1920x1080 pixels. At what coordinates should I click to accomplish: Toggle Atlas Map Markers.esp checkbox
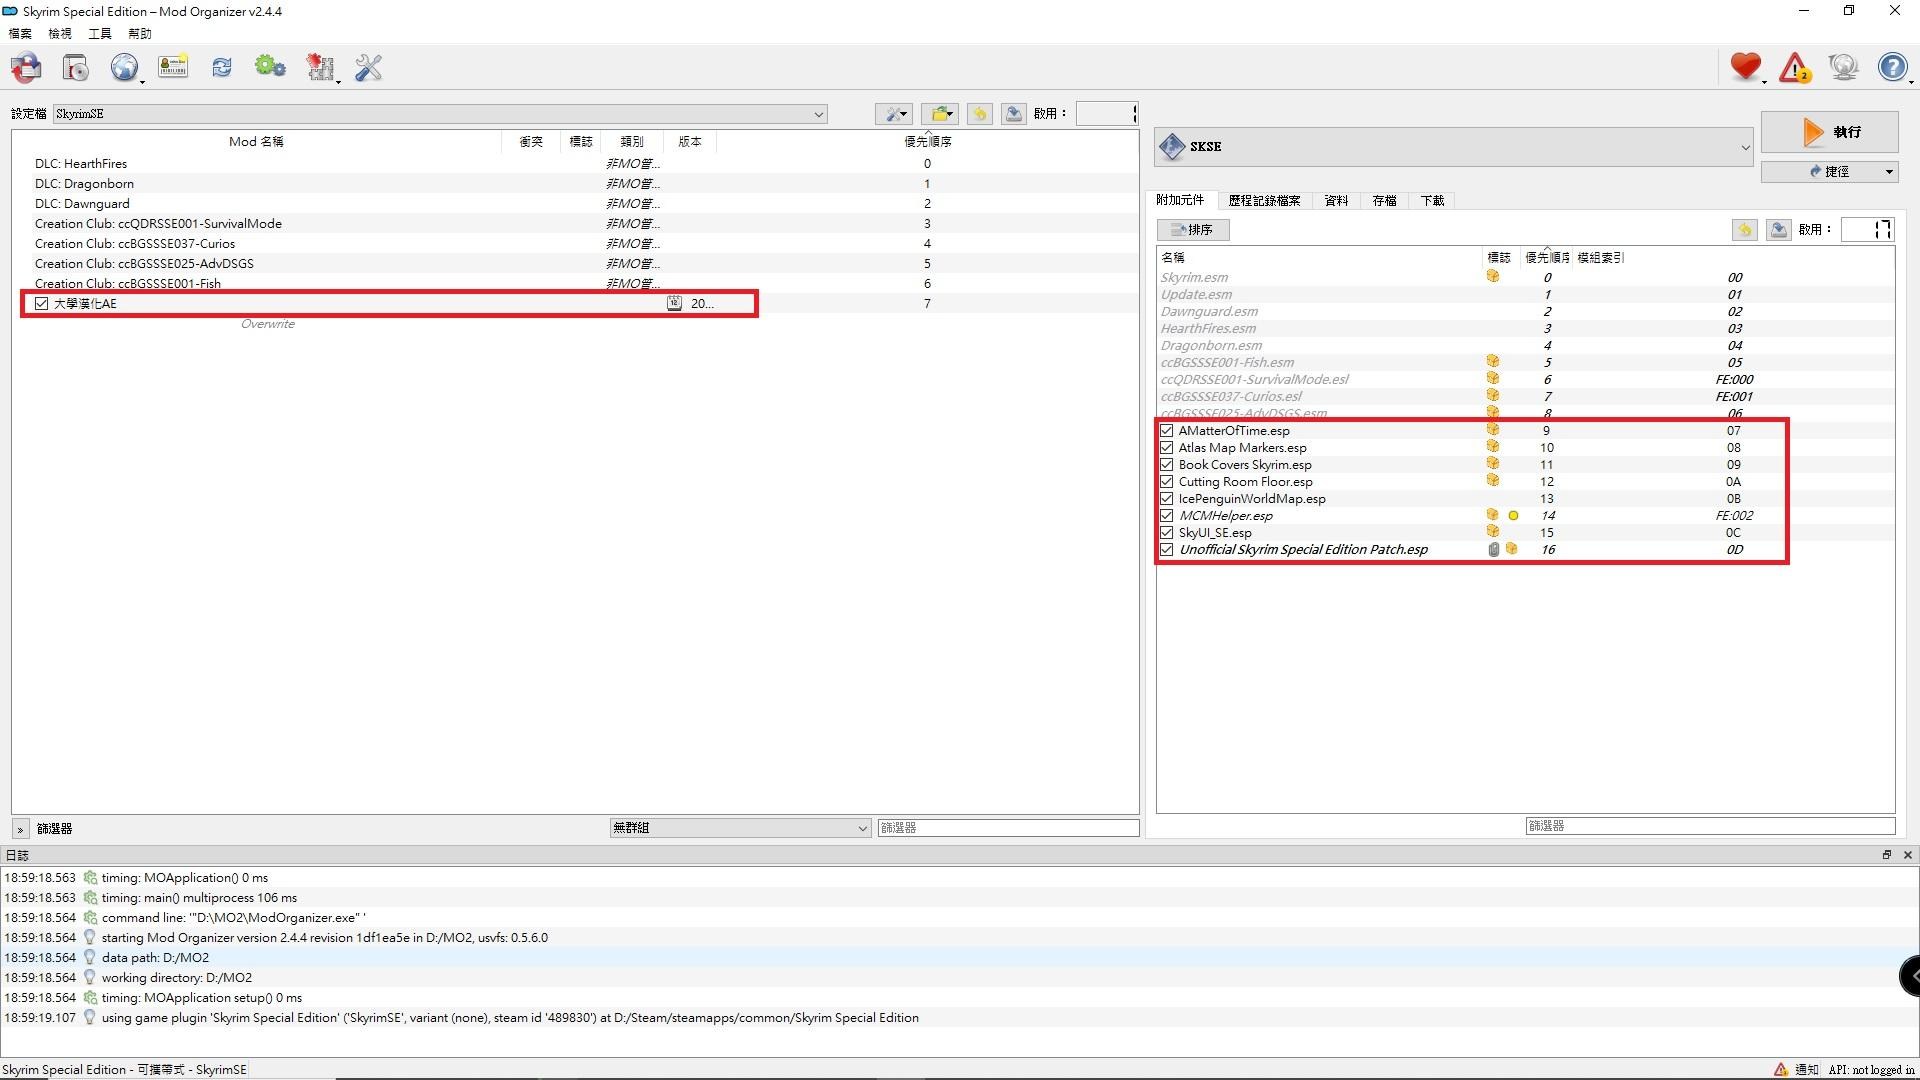1167,448
